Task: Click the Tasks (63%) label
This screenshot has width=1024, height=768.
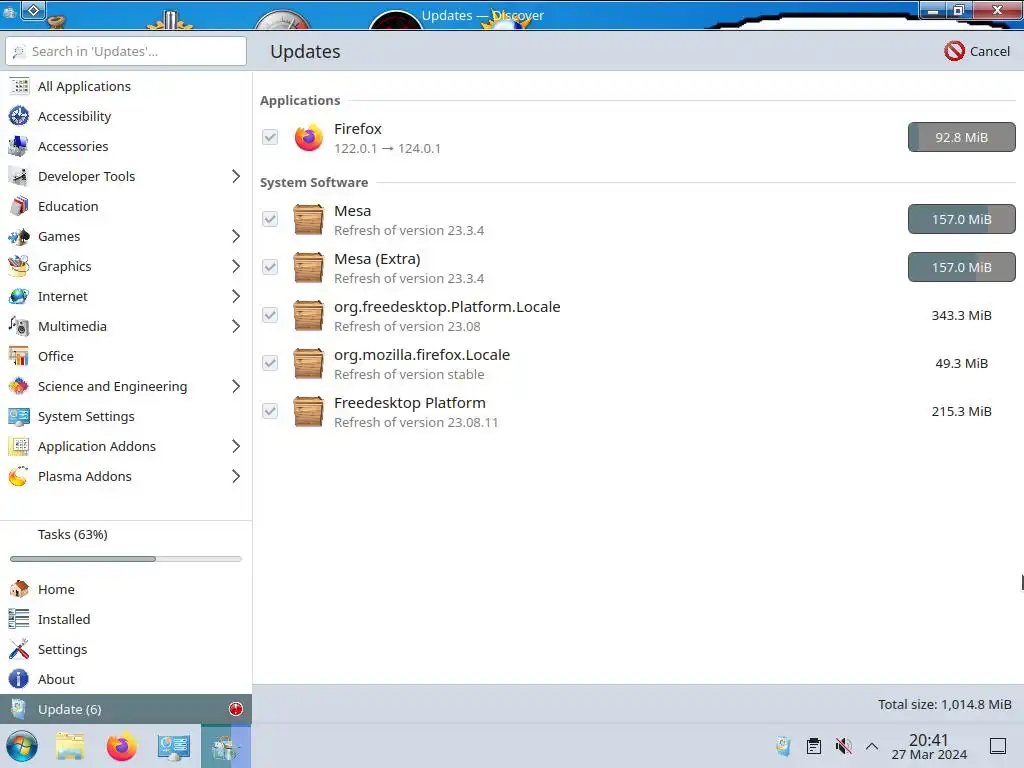Action: (72, 534)
